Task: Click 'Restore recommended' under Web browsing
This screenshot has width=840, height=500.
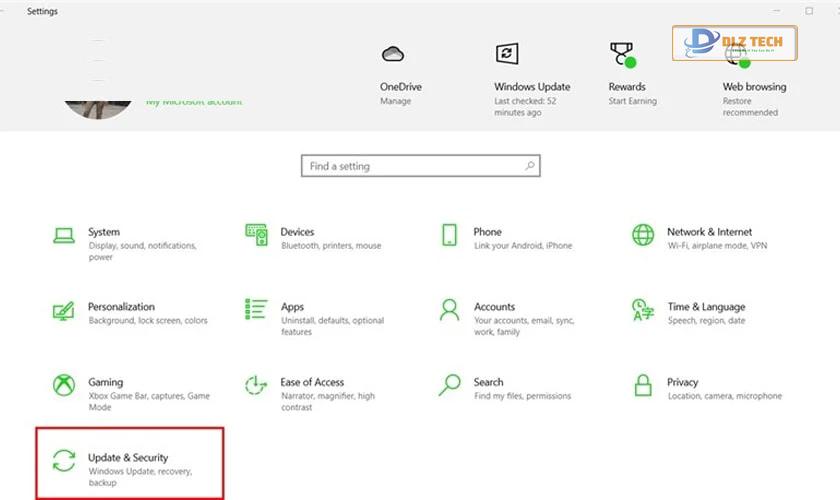Action: (750, 107)
